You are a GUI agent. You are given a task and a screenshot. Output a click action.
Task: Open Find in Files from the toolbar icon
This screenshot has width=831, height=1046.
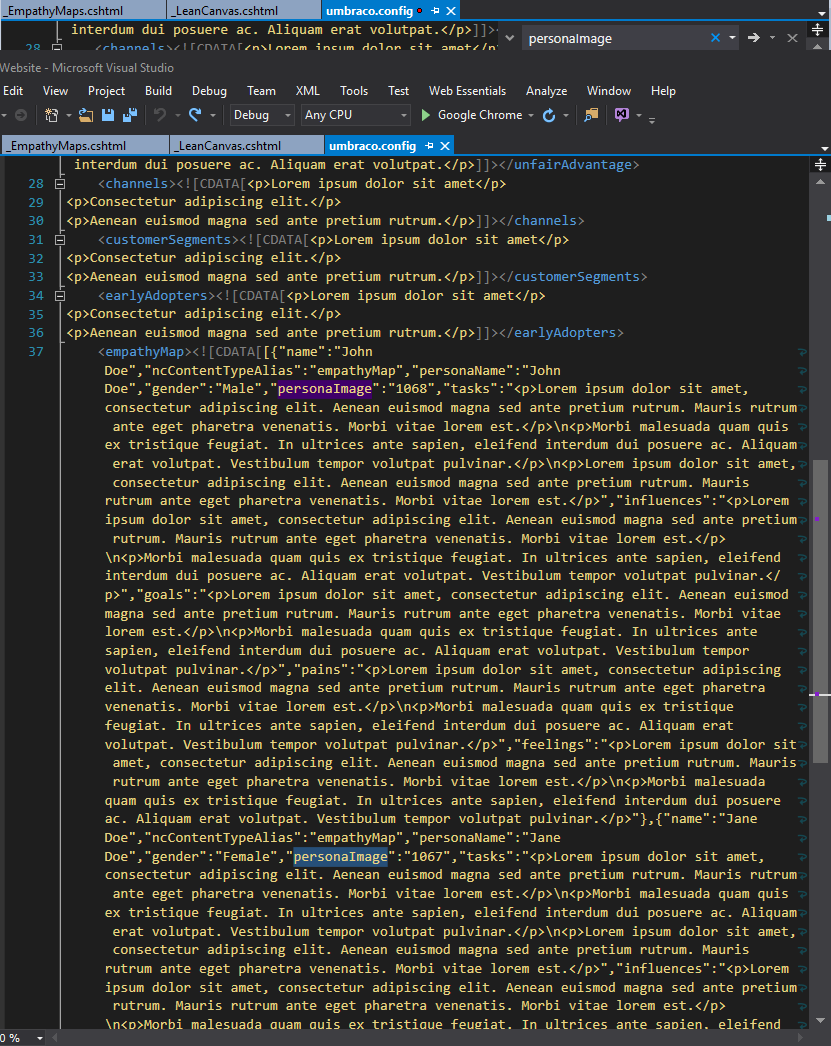coord(591,115)
